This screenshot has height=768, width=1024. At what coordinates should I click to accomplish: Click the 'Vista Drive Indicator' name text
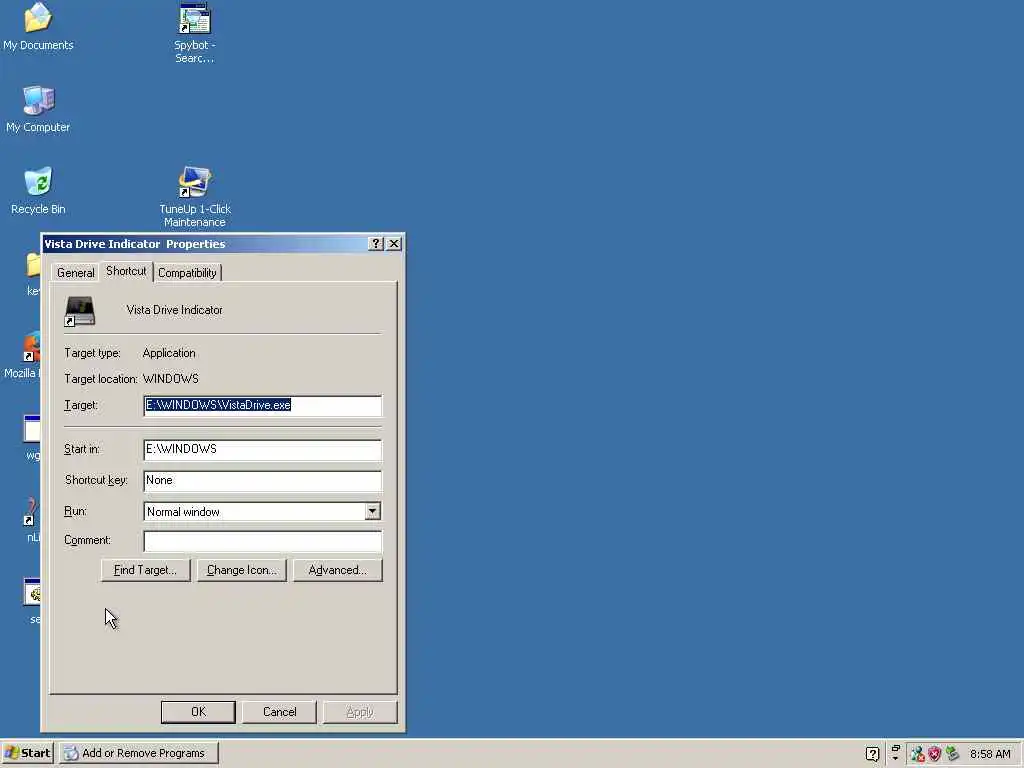coord(174,310)
